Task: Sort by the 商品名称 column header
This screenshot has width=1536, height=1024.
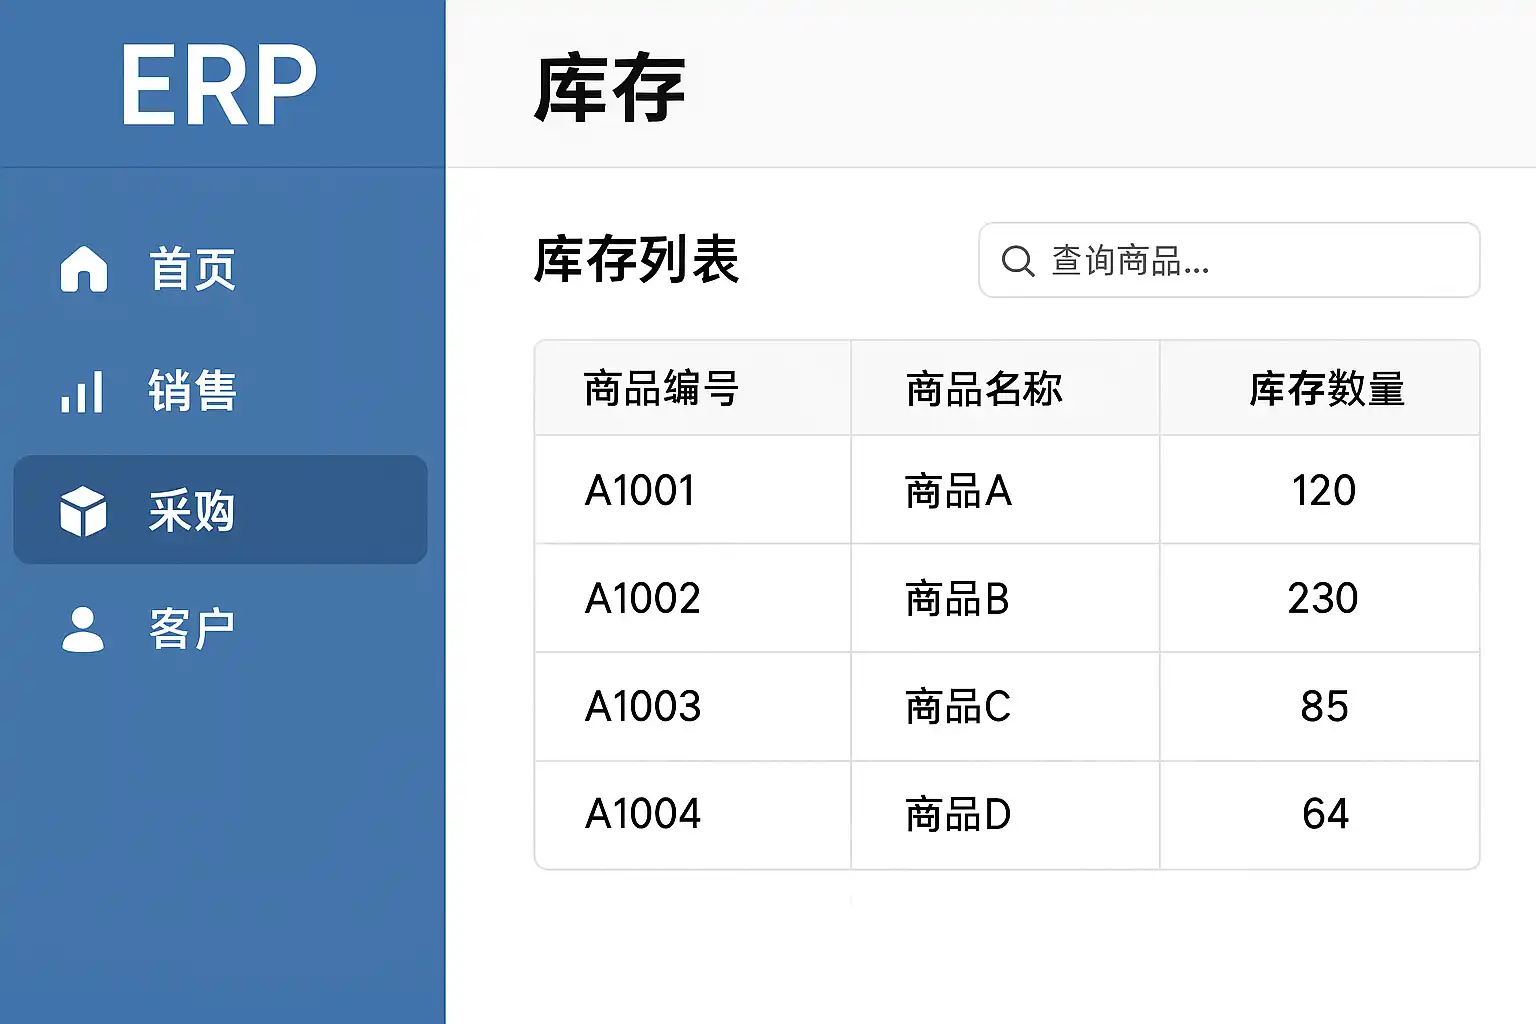Action: 984,389
